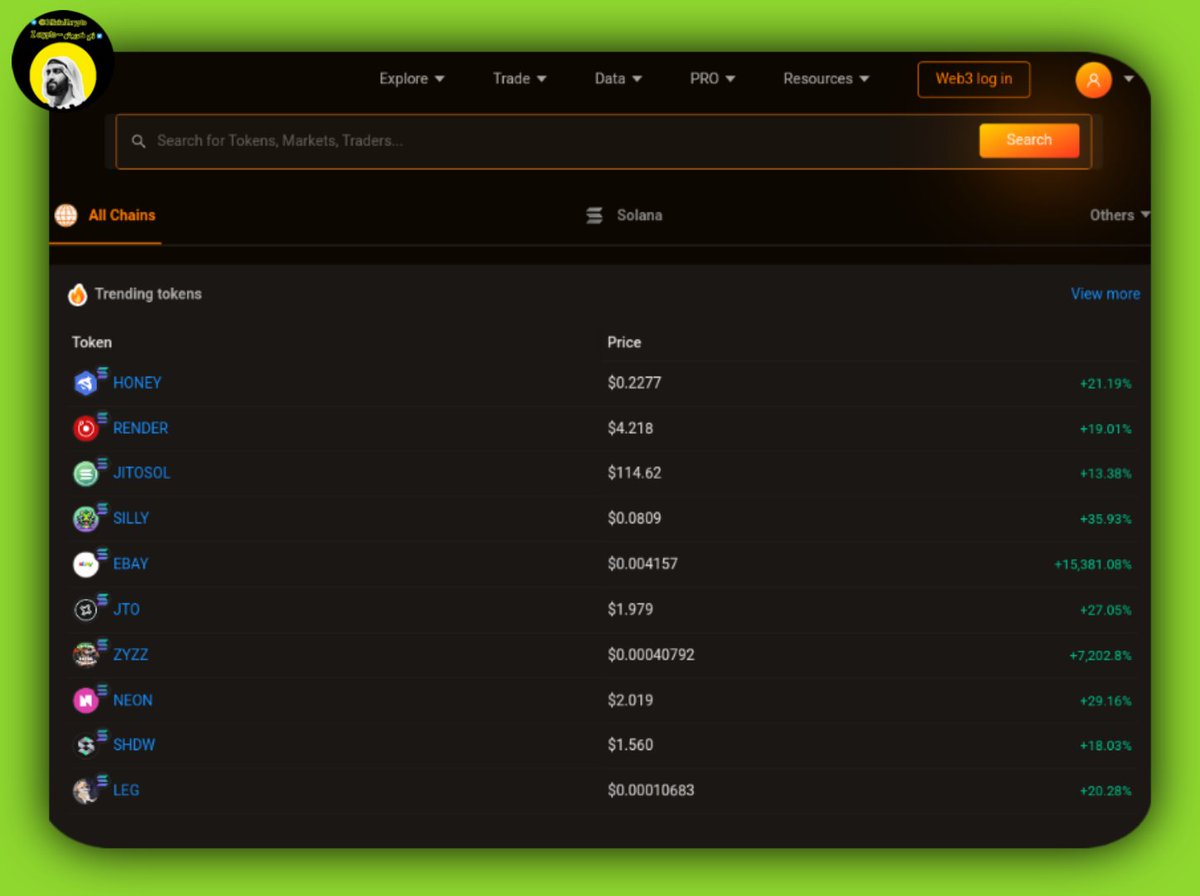1200x896 pixels.
Task: Open the View more link
Action: click(x=1105, y=294)
